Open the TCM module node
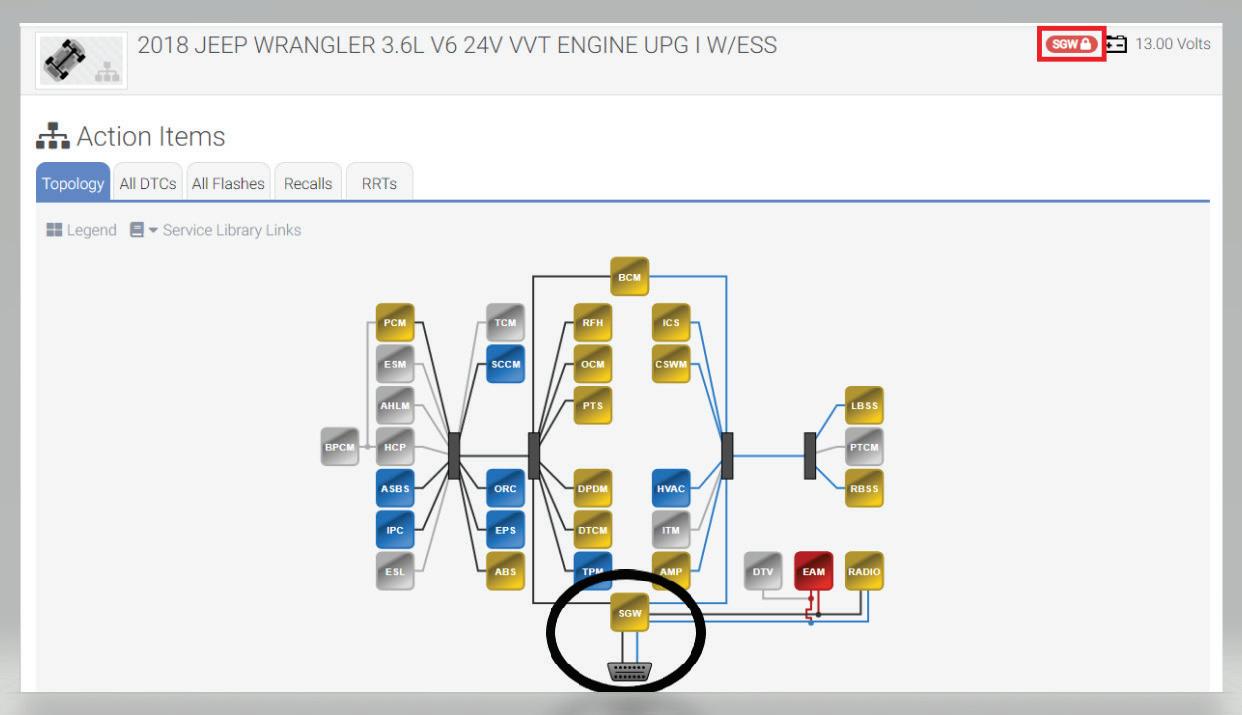The height and width of the screenshot is (715, 1242). click(x=505, y=323)
